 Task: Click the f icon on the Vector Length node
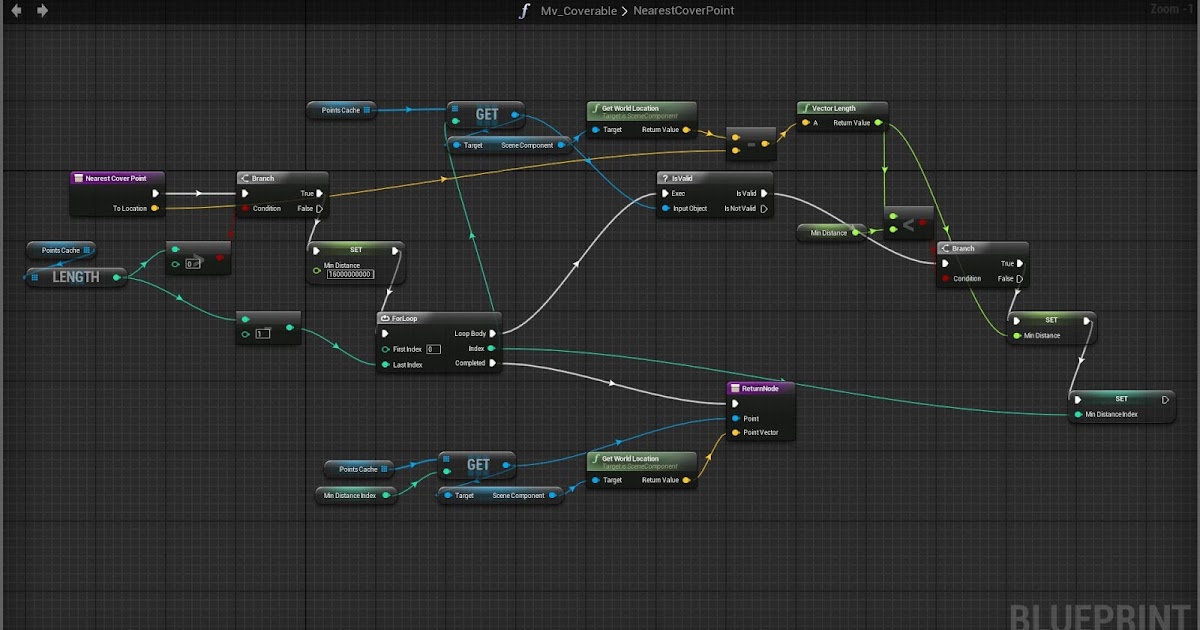point(806,107)
